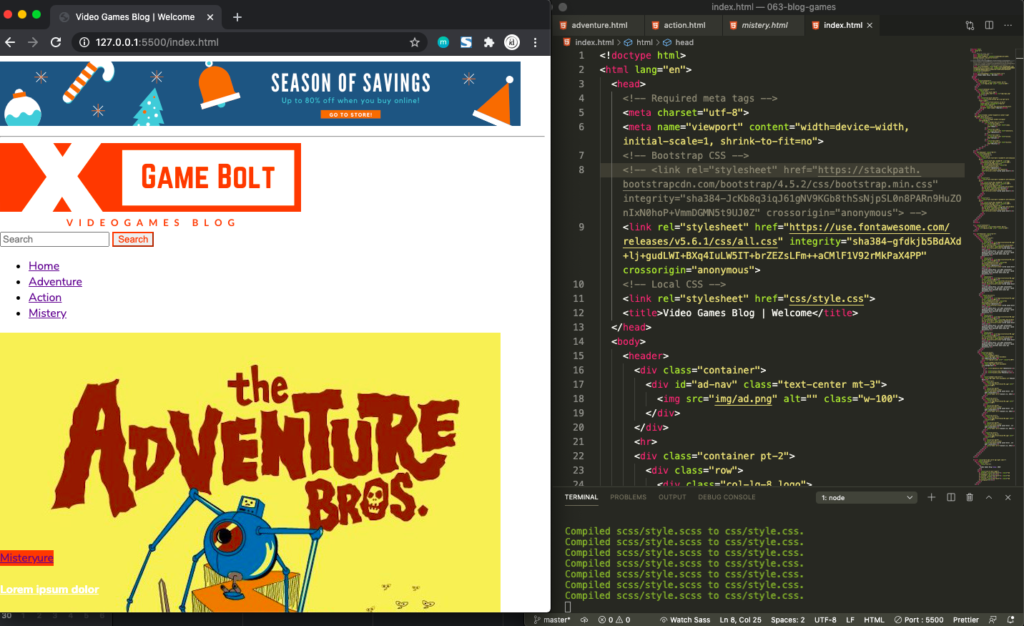The height and width of the screenshot is (626, 1024).
Task: Focus the blog Search text field
Action: point(55,240)
